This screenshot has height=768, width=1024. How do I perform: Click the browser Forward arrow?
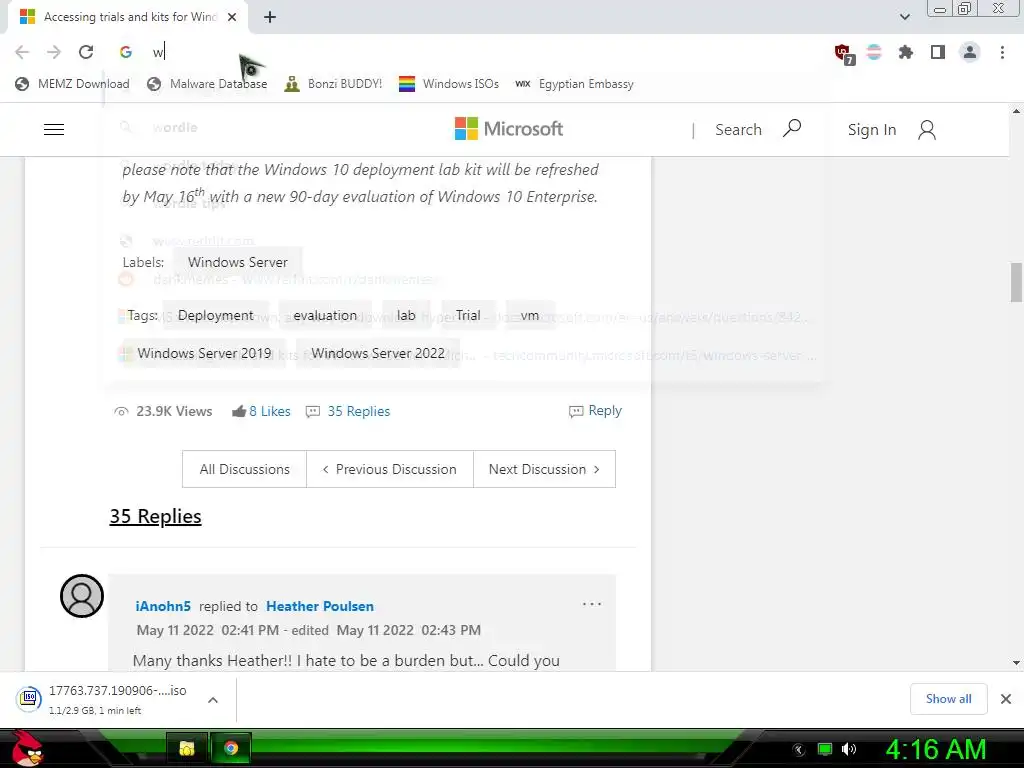[54, 52]
